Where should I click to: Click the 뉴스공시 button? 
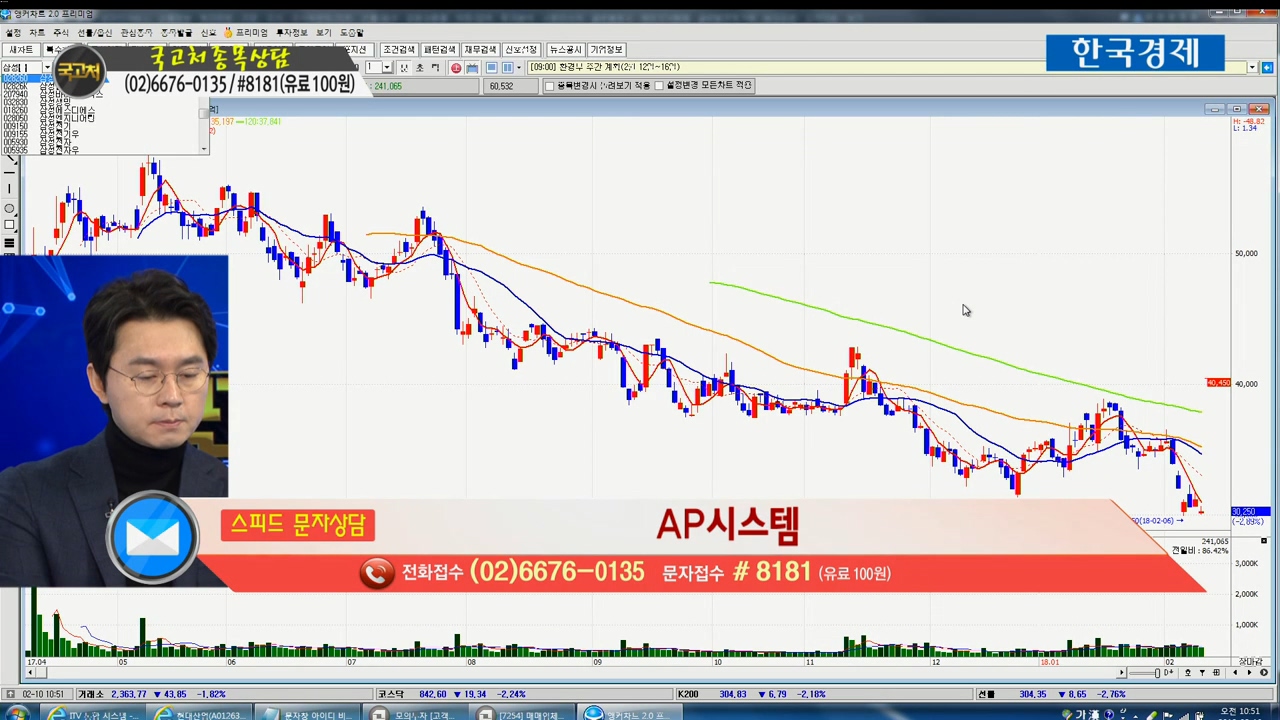565,50
